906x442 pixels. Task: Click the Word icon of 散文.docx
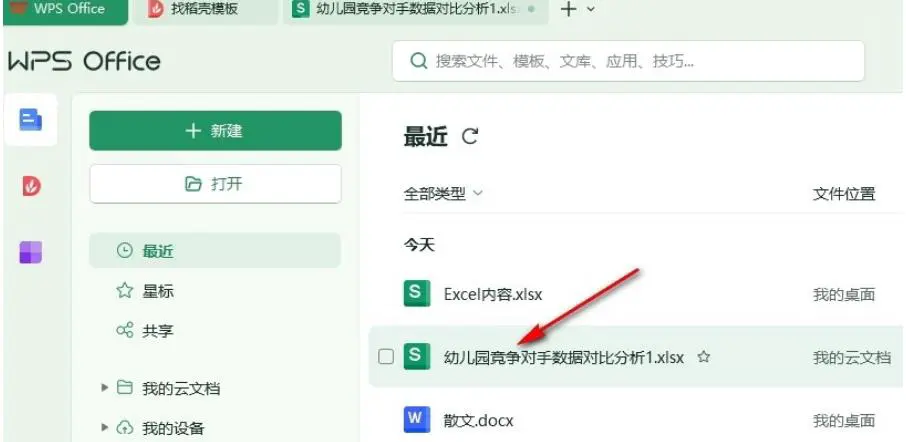(417, 419)
